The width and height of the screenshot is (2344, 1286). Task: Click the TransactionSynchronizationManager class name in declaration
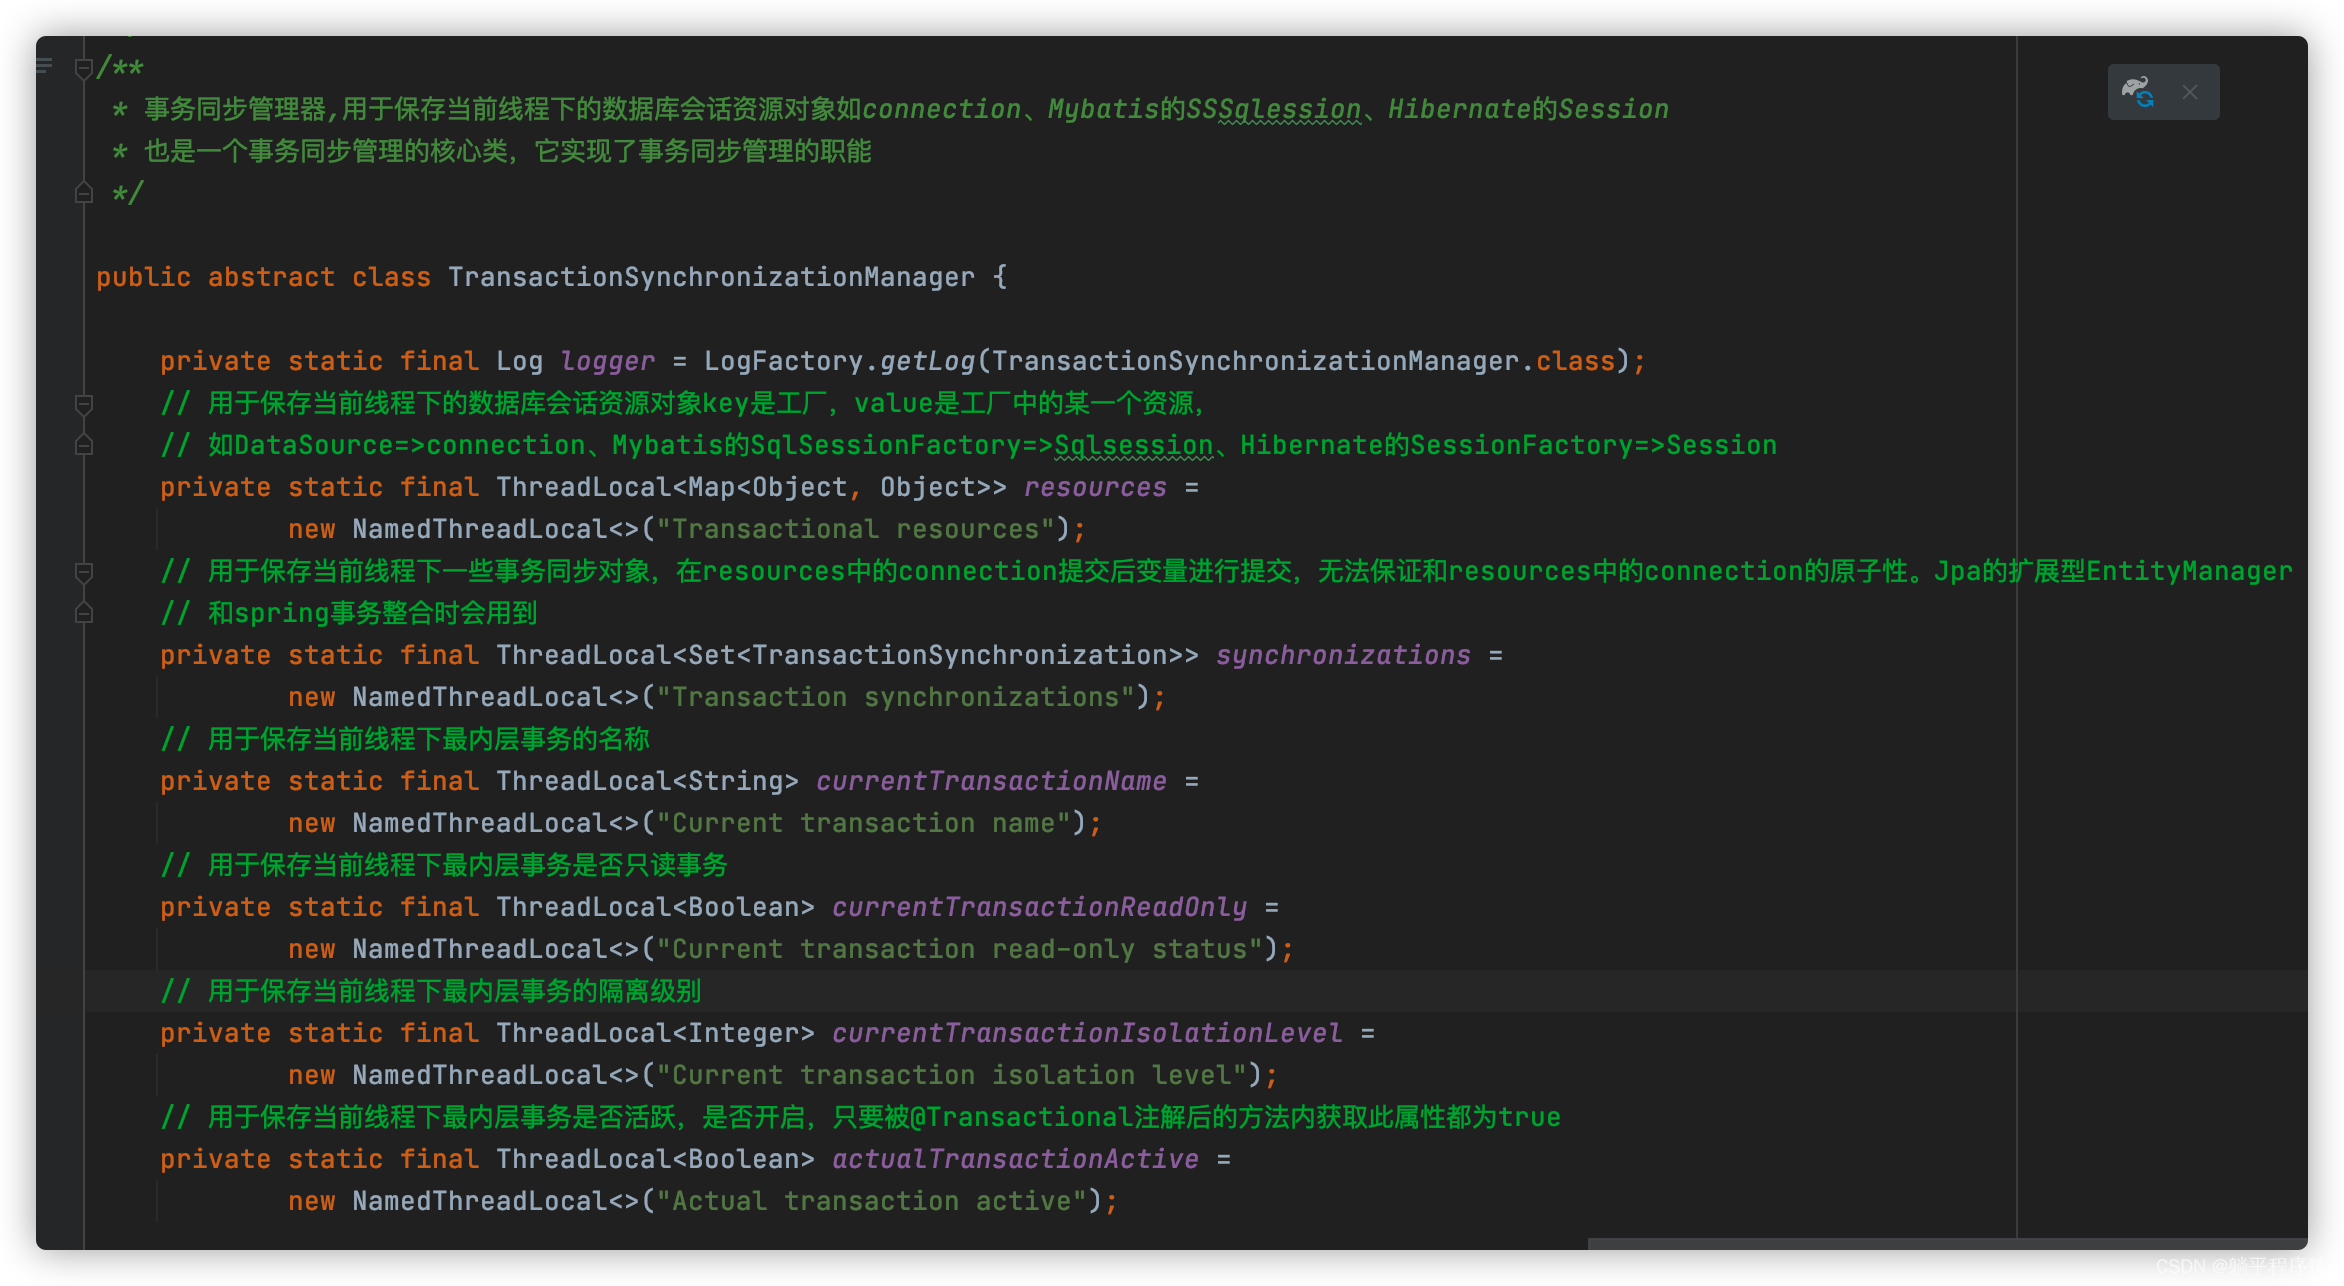coord(710,277)
